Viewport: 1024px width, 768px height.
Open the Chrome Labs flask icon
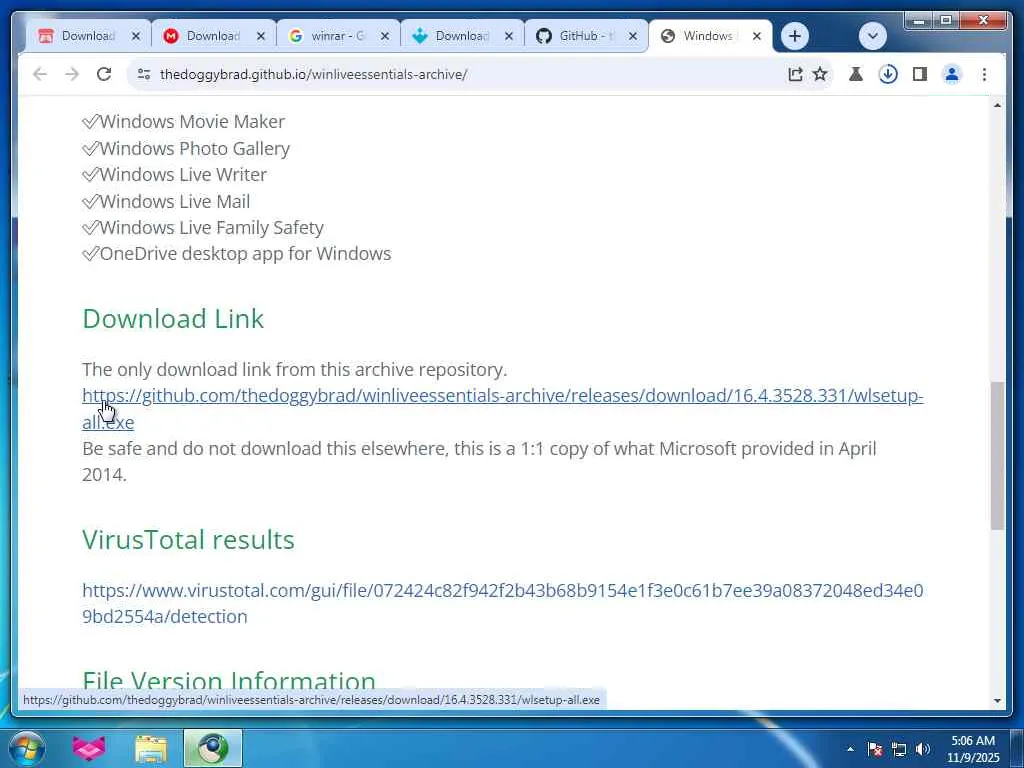coord(856,74)
